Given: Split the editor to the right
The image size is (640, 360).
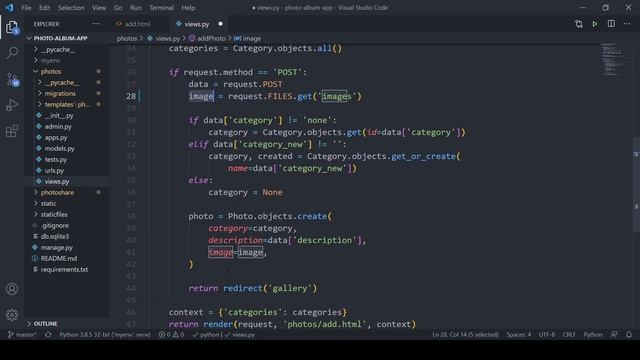Looking at the screenshot, I should [611, 24].
